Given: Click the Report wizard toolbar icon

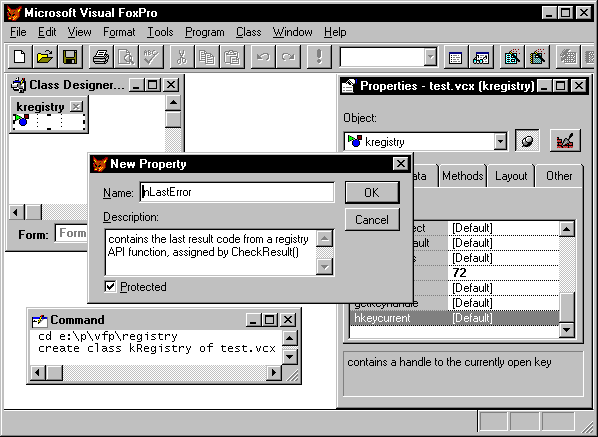Looking at the screenshot, I should [537, 57].
